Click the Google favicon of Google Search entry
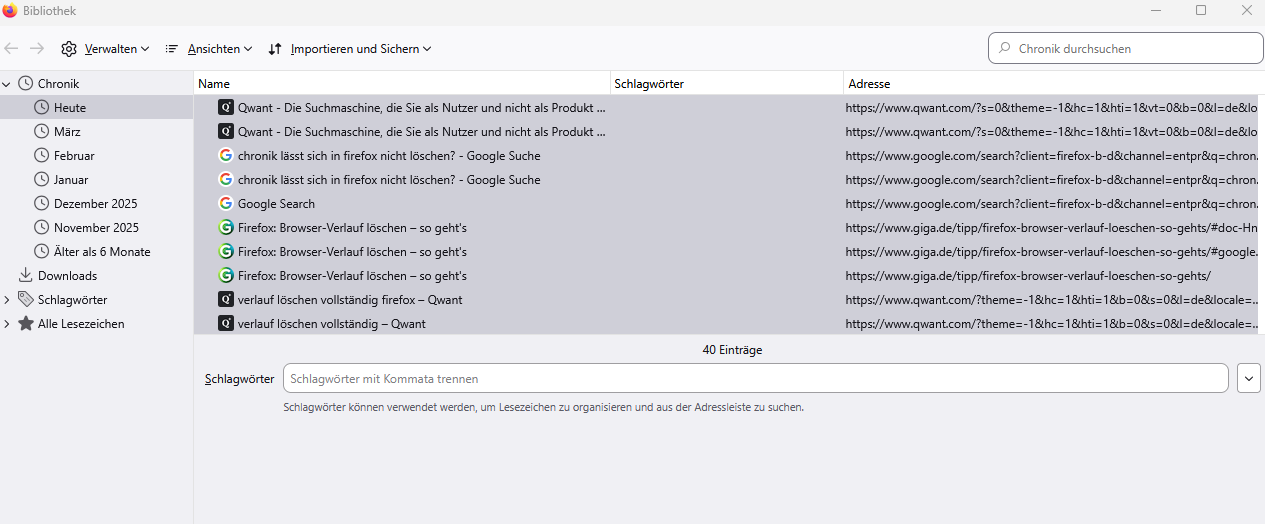Screen dimensions: 1265x524 coord(226,204)
